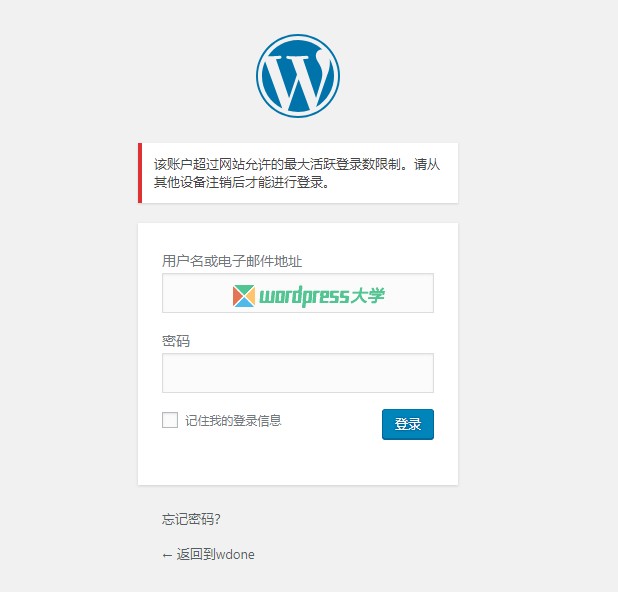Click the red stripe of the error notice

pyautogui.click(x=140, y=173)
